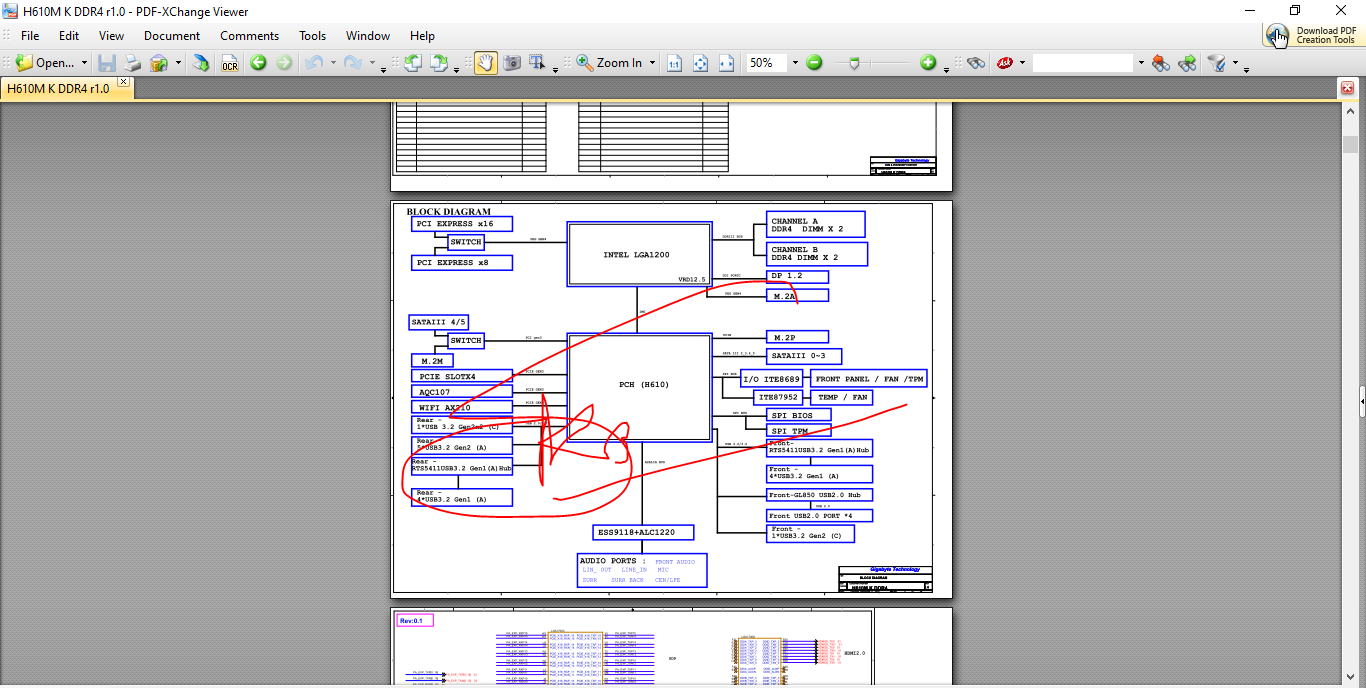Image resolution: width=1366 pixels, height=688 pixels.
Task: Rotate page clockwise icon
Action: tap(438, 63)
